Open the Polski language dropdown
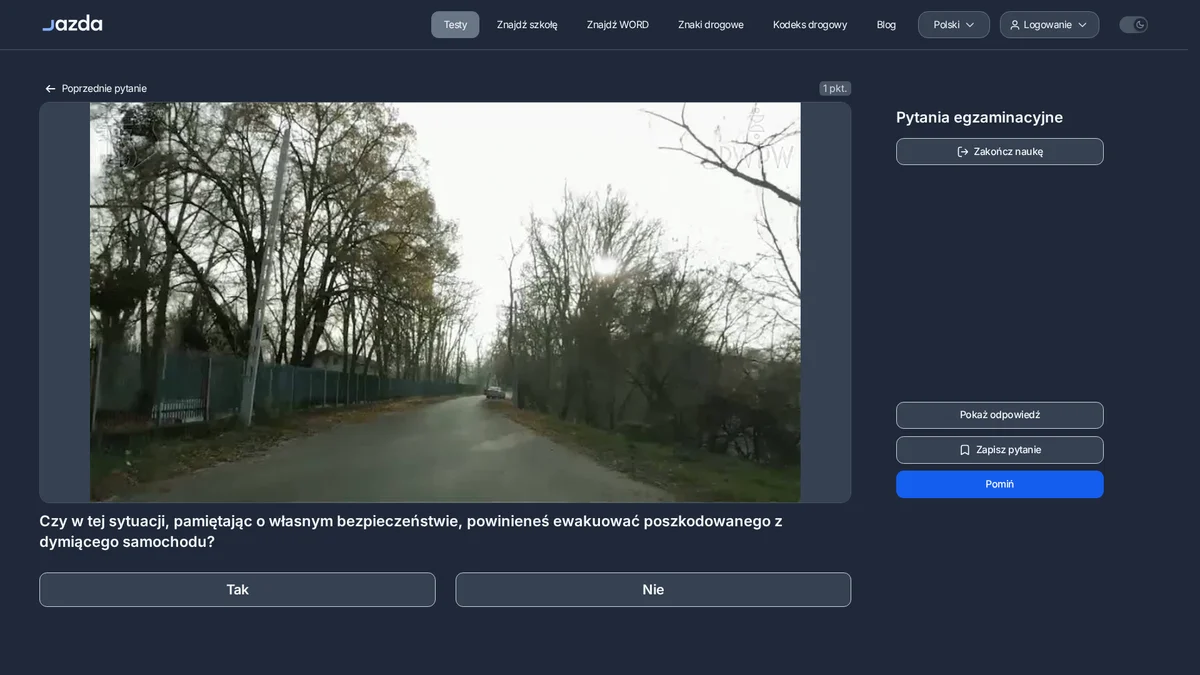1200x675 pixels. click(954, 25)
